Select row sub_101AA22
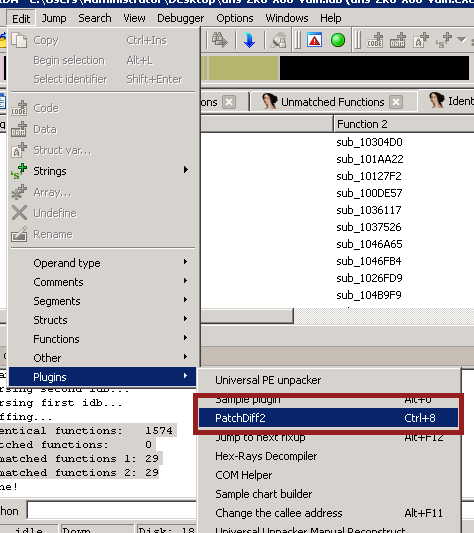This screenshot has height=533, width=474. click(370, 159)
